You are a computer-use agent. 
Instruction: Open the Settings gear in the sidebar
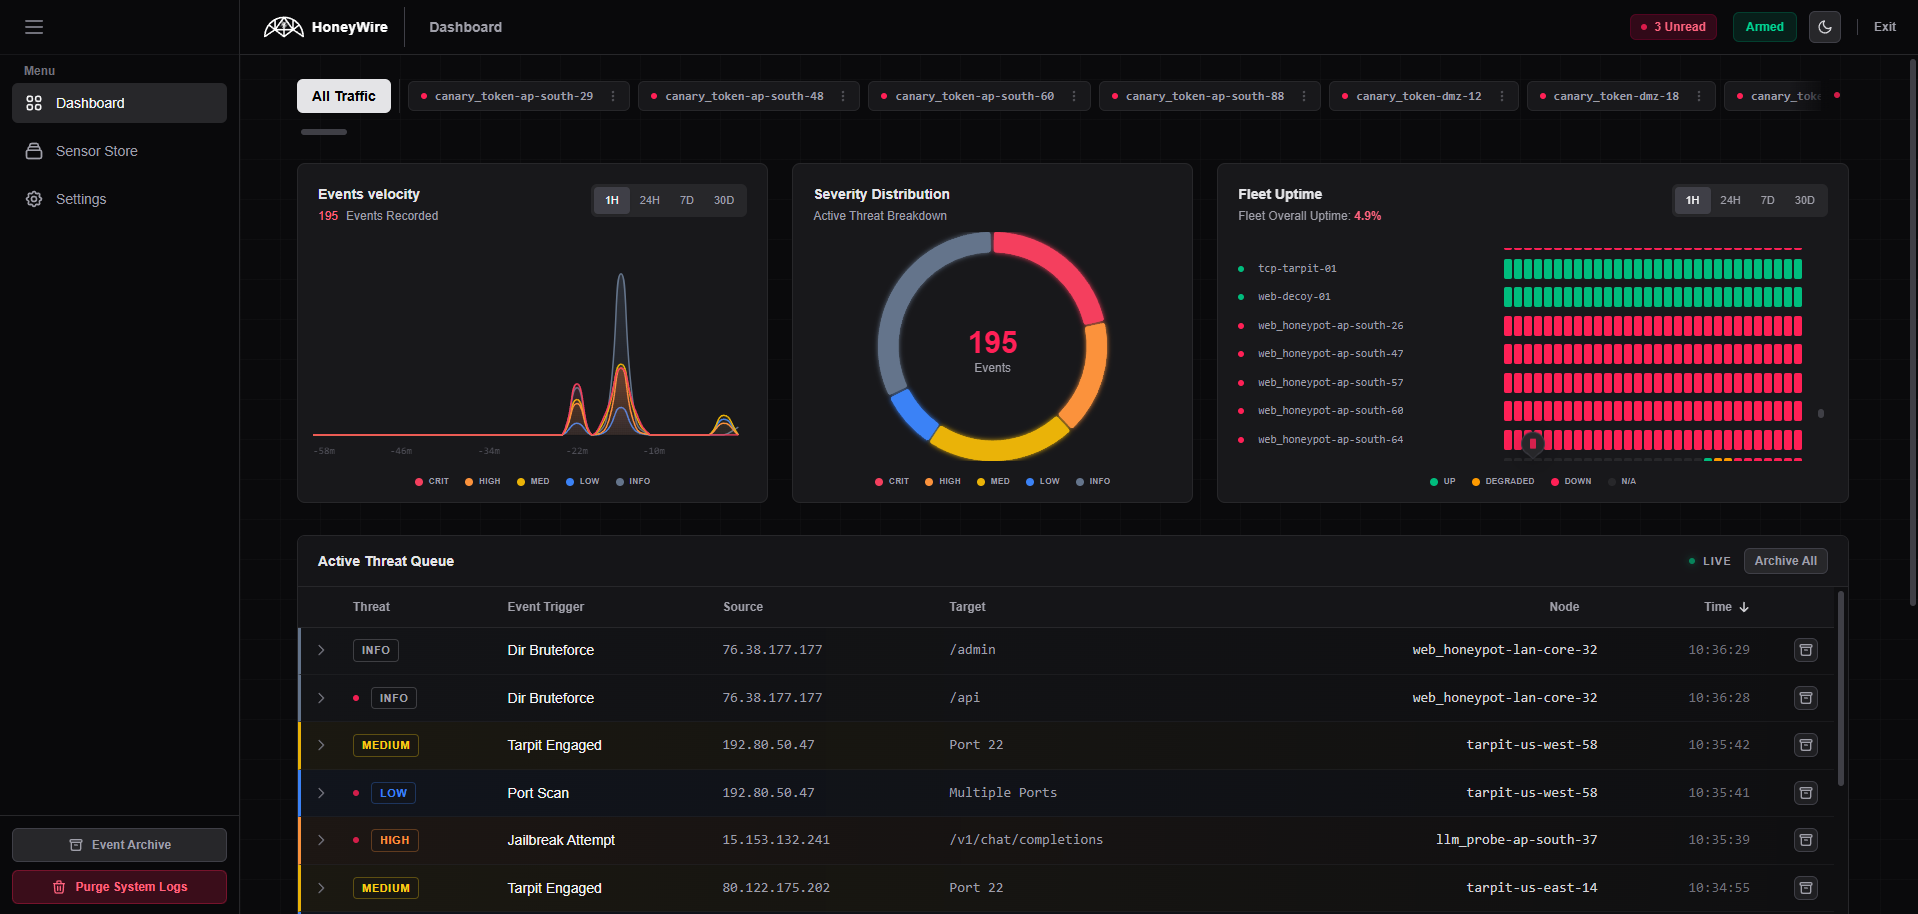tap(34, 199)
